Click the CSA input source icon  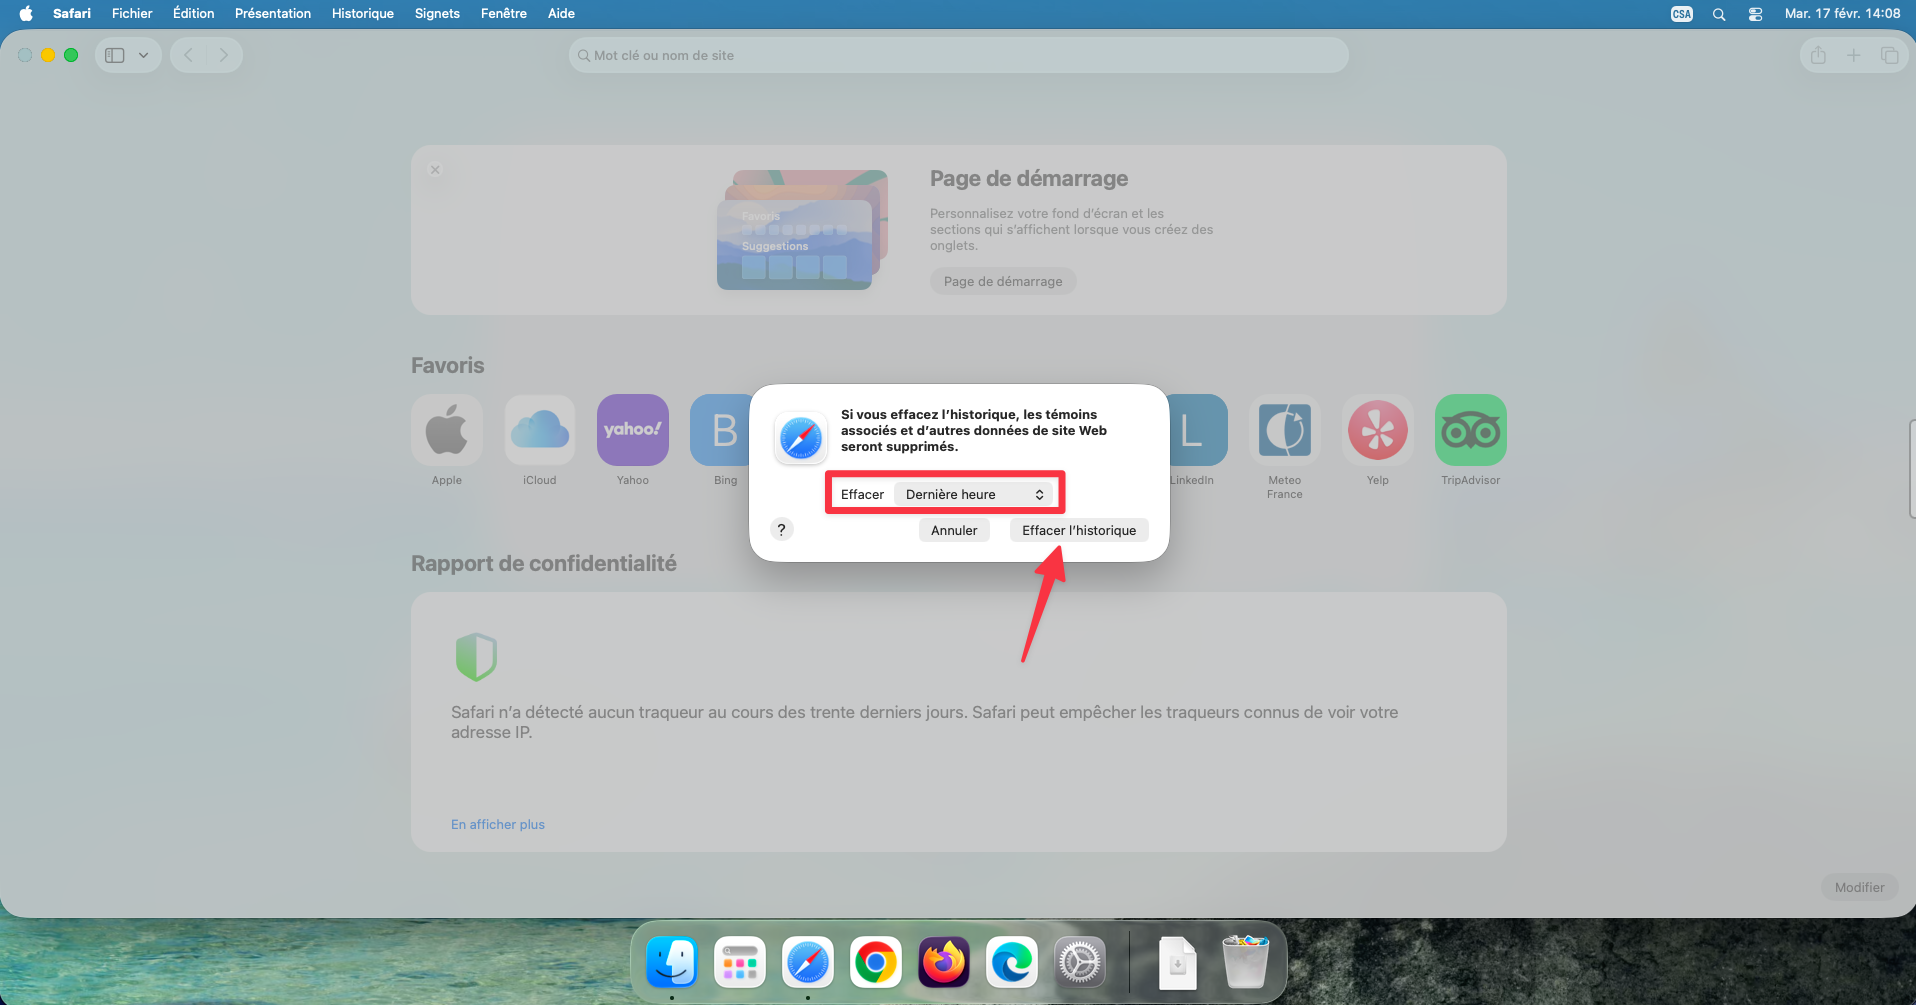1682,14
